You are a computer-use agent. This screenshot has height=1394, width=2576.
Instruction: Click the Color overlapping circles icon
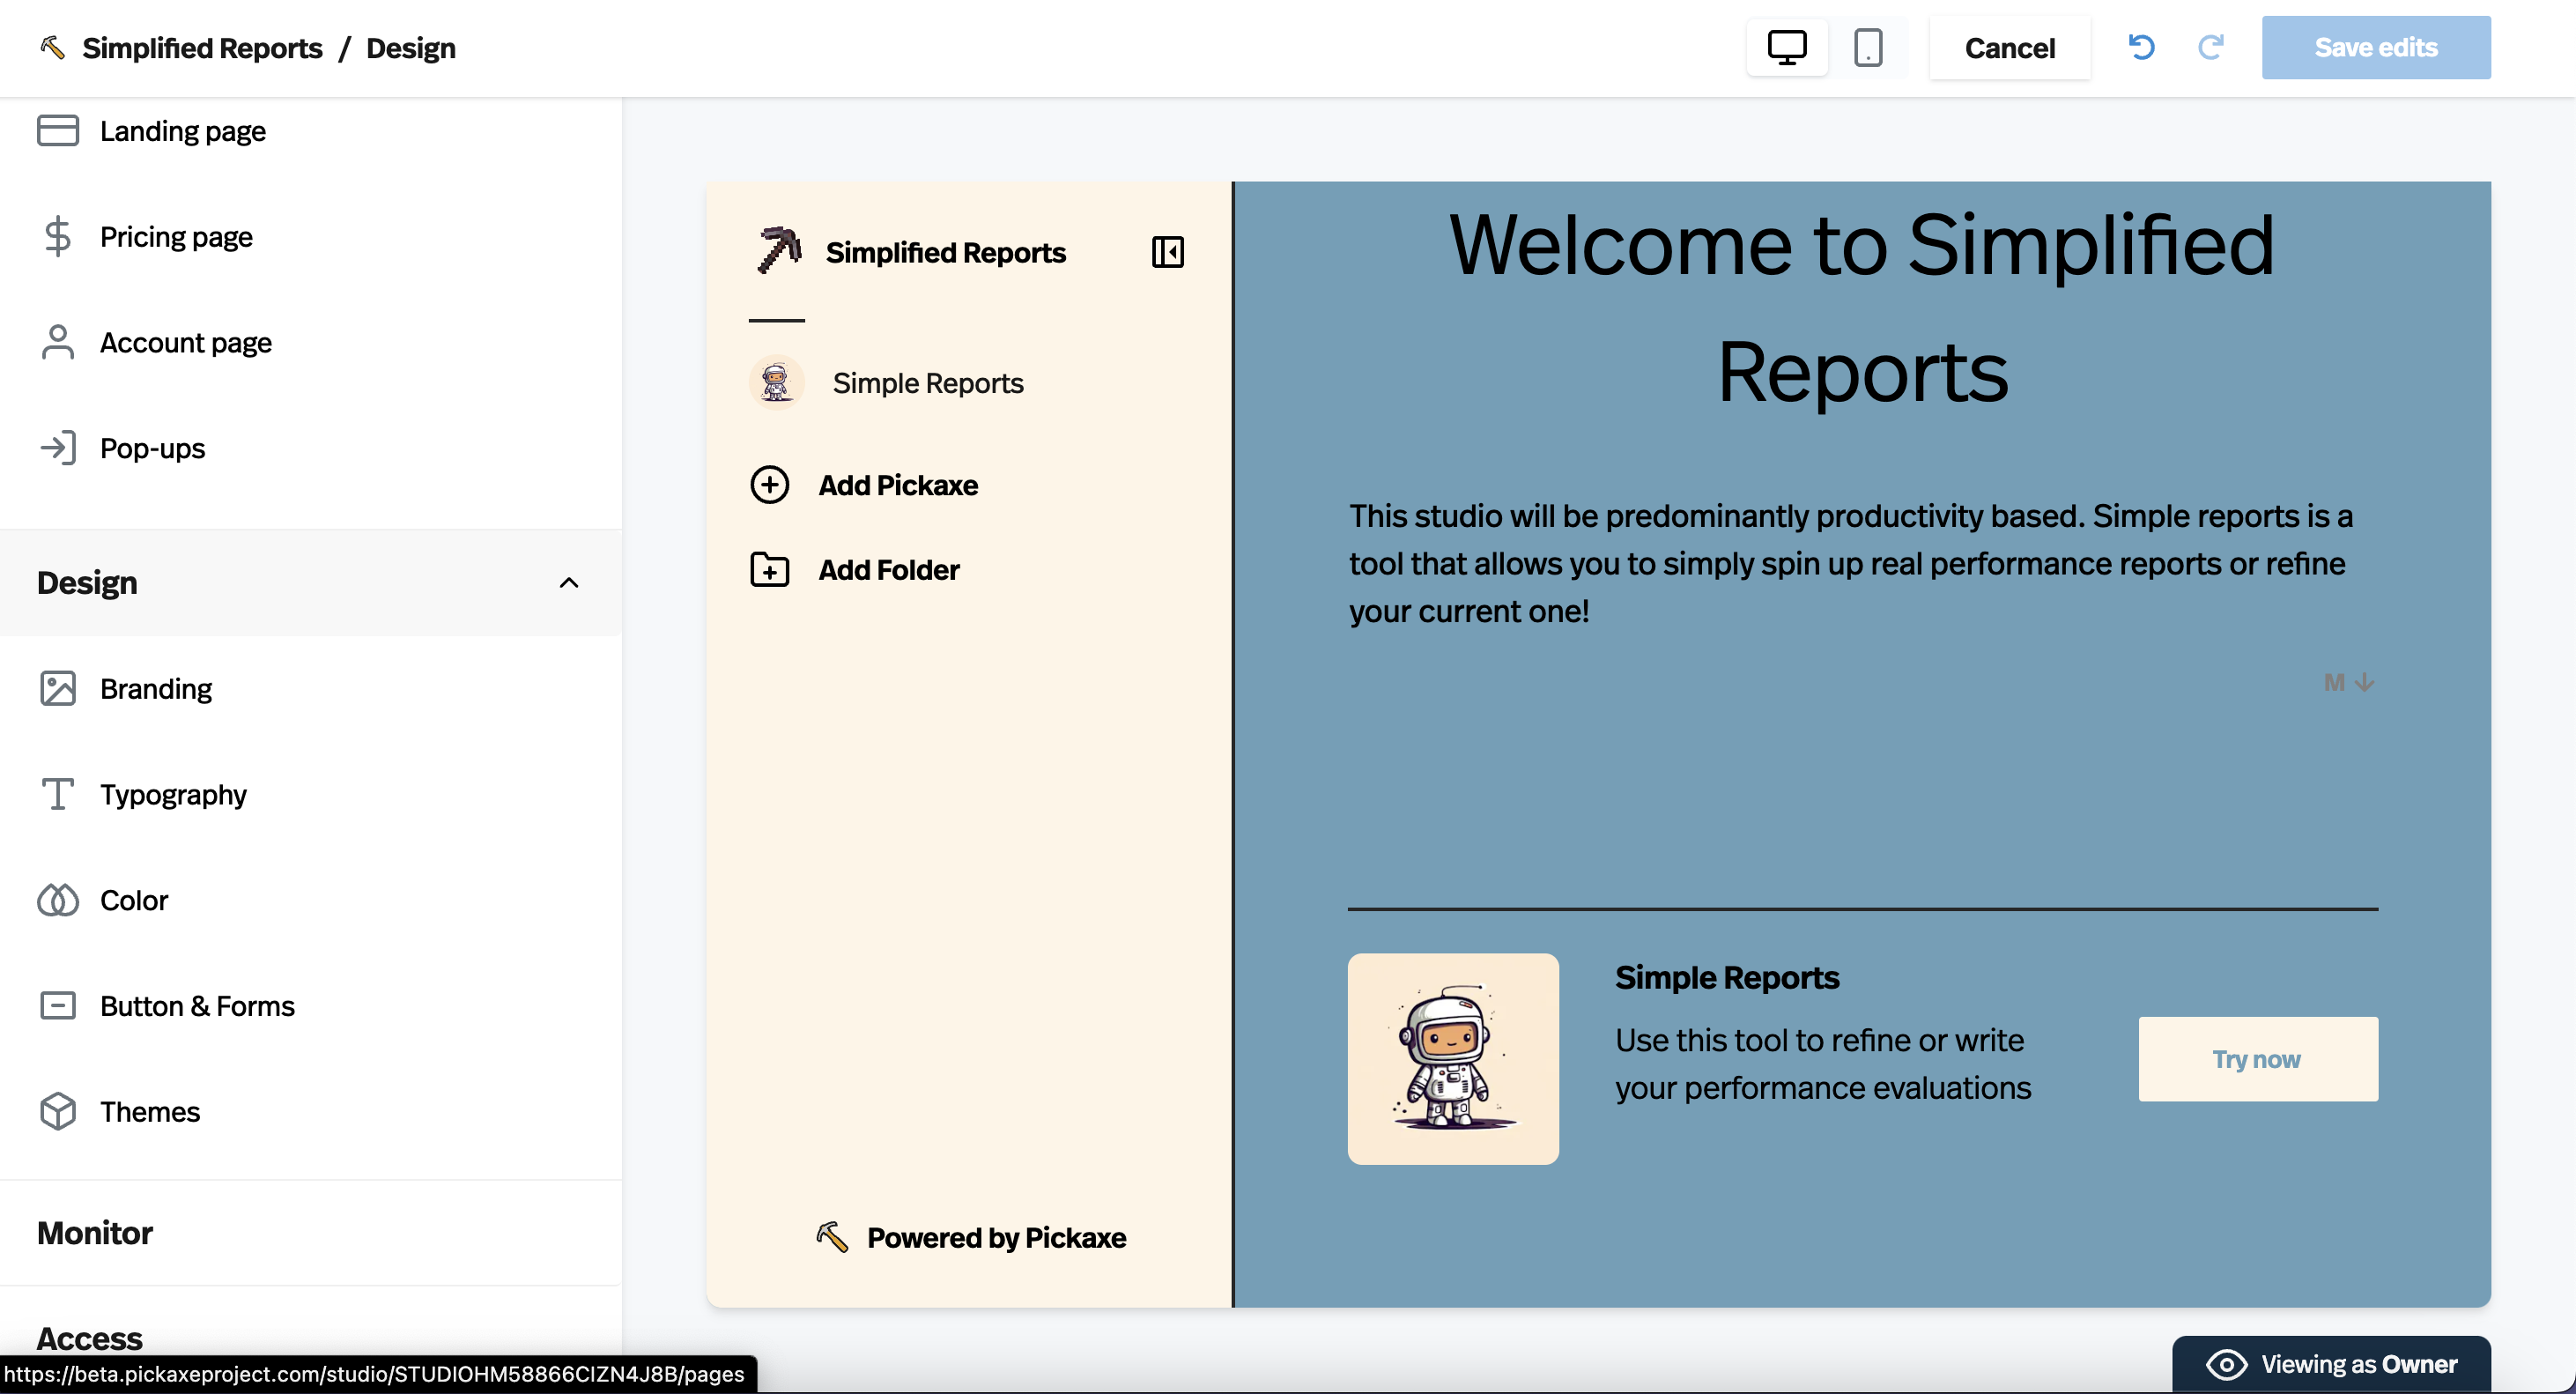[x=58, y=900]
